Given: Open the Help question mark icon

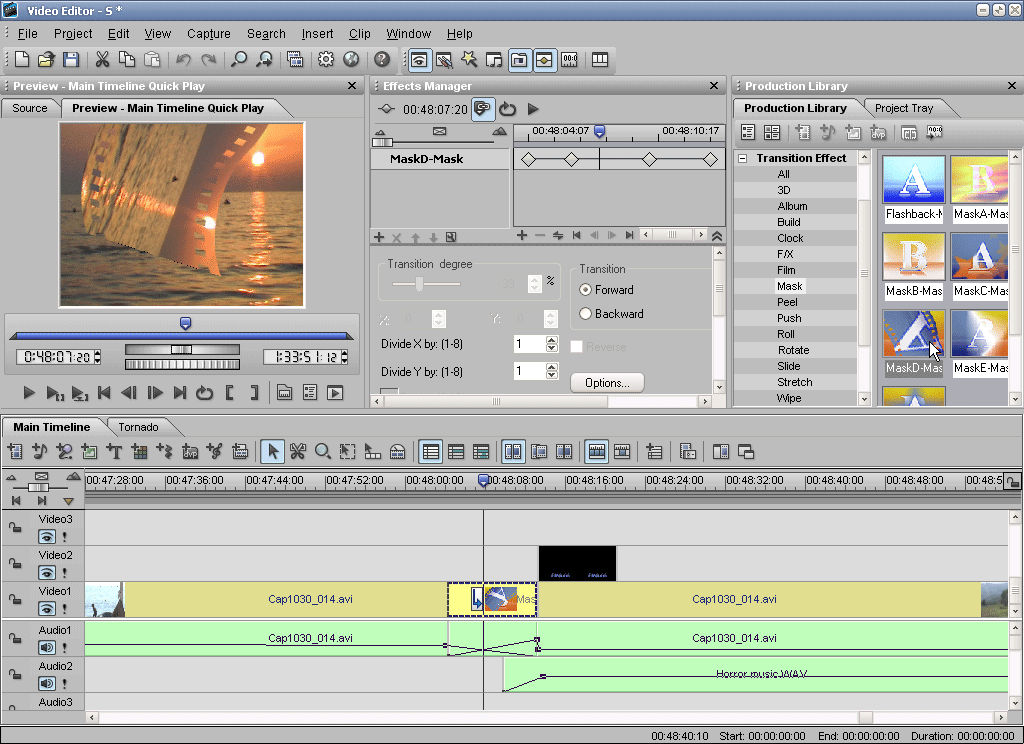Looking at the screenshot, I should (381, 60).
